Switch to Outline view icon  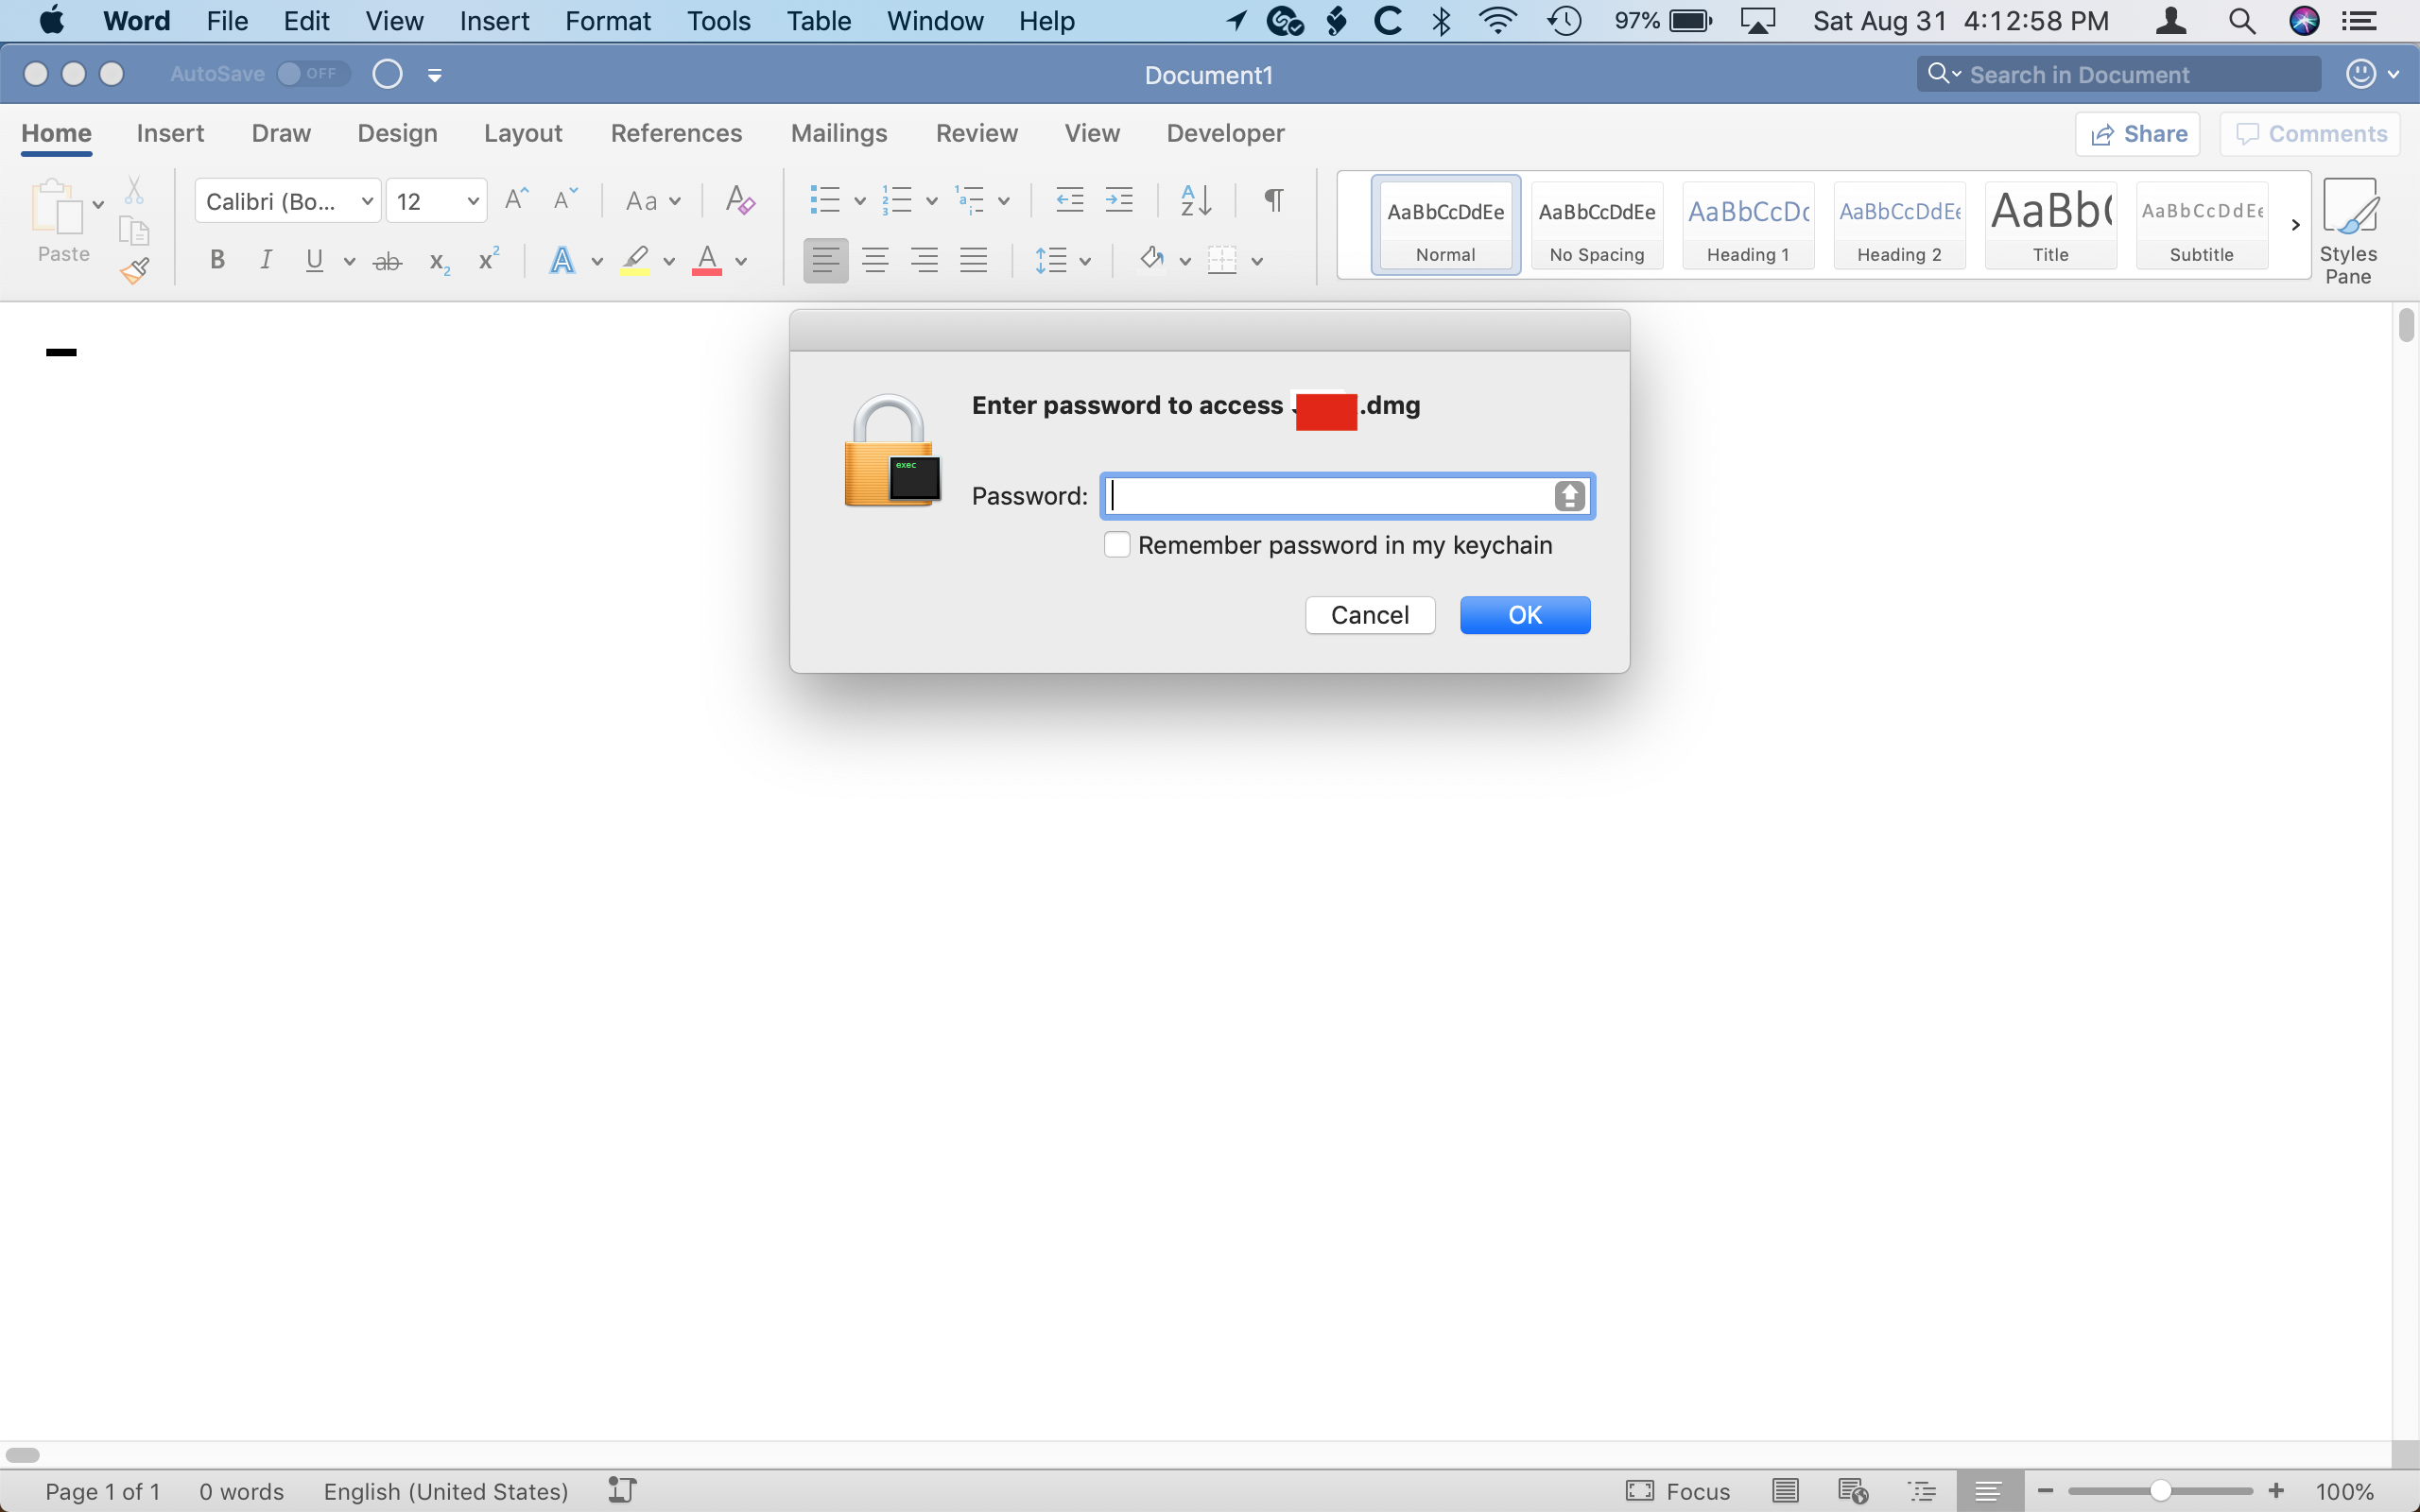coord(1921,1491)
